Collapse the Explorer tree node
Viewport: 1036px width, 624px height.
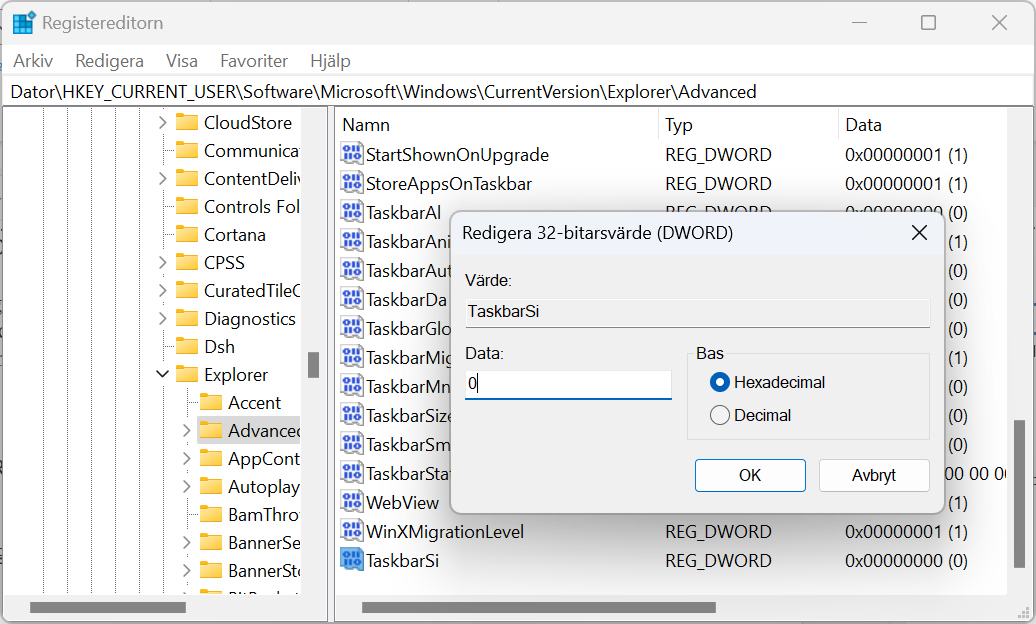(x=162, y=375)
